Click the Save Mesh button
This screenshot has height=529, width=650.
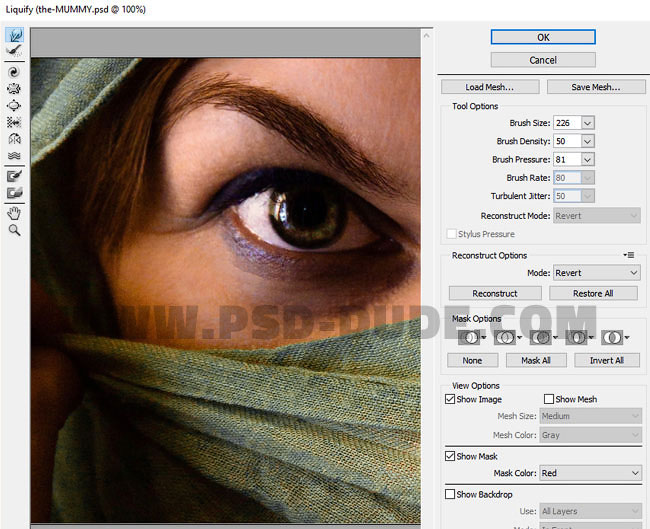[x=596, y=87]
